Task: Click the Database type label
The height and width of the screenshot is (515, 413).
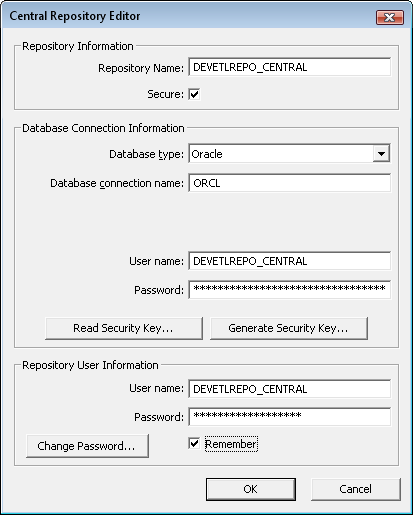Action: click(x=146, y=154)
